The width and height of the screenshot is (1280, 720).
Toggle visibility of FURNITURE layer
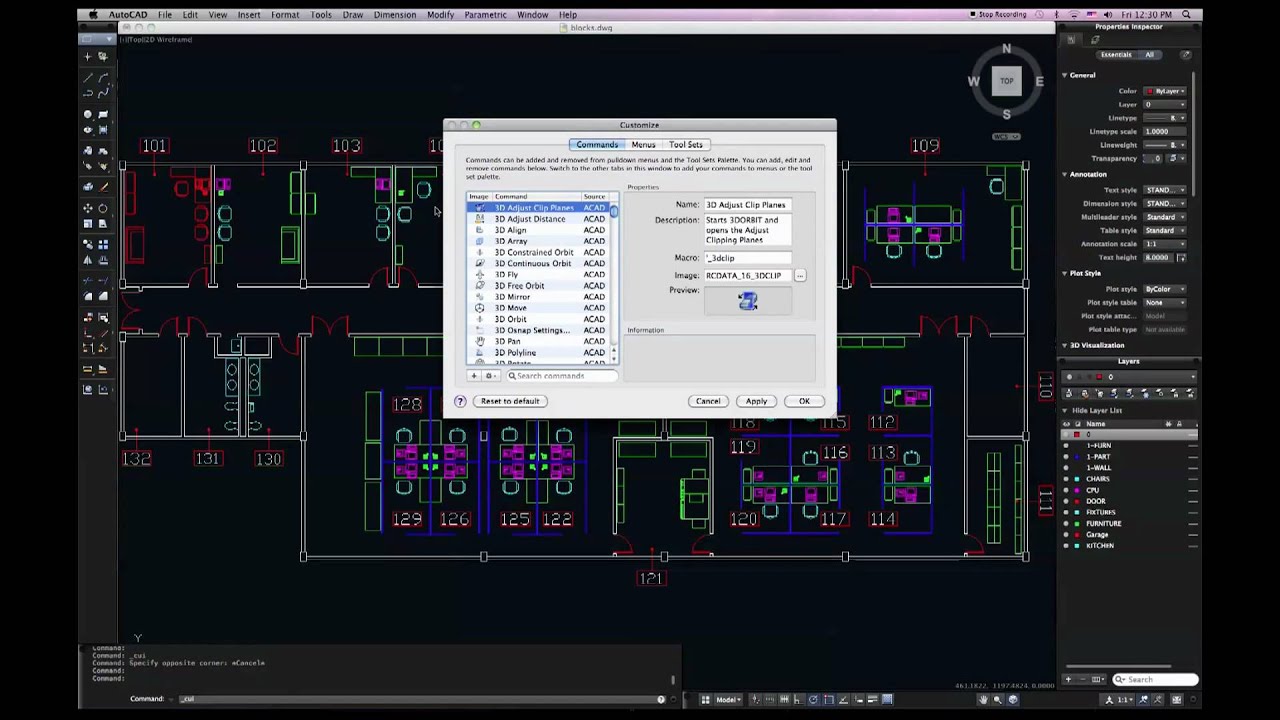click(x=1066, y=523)
